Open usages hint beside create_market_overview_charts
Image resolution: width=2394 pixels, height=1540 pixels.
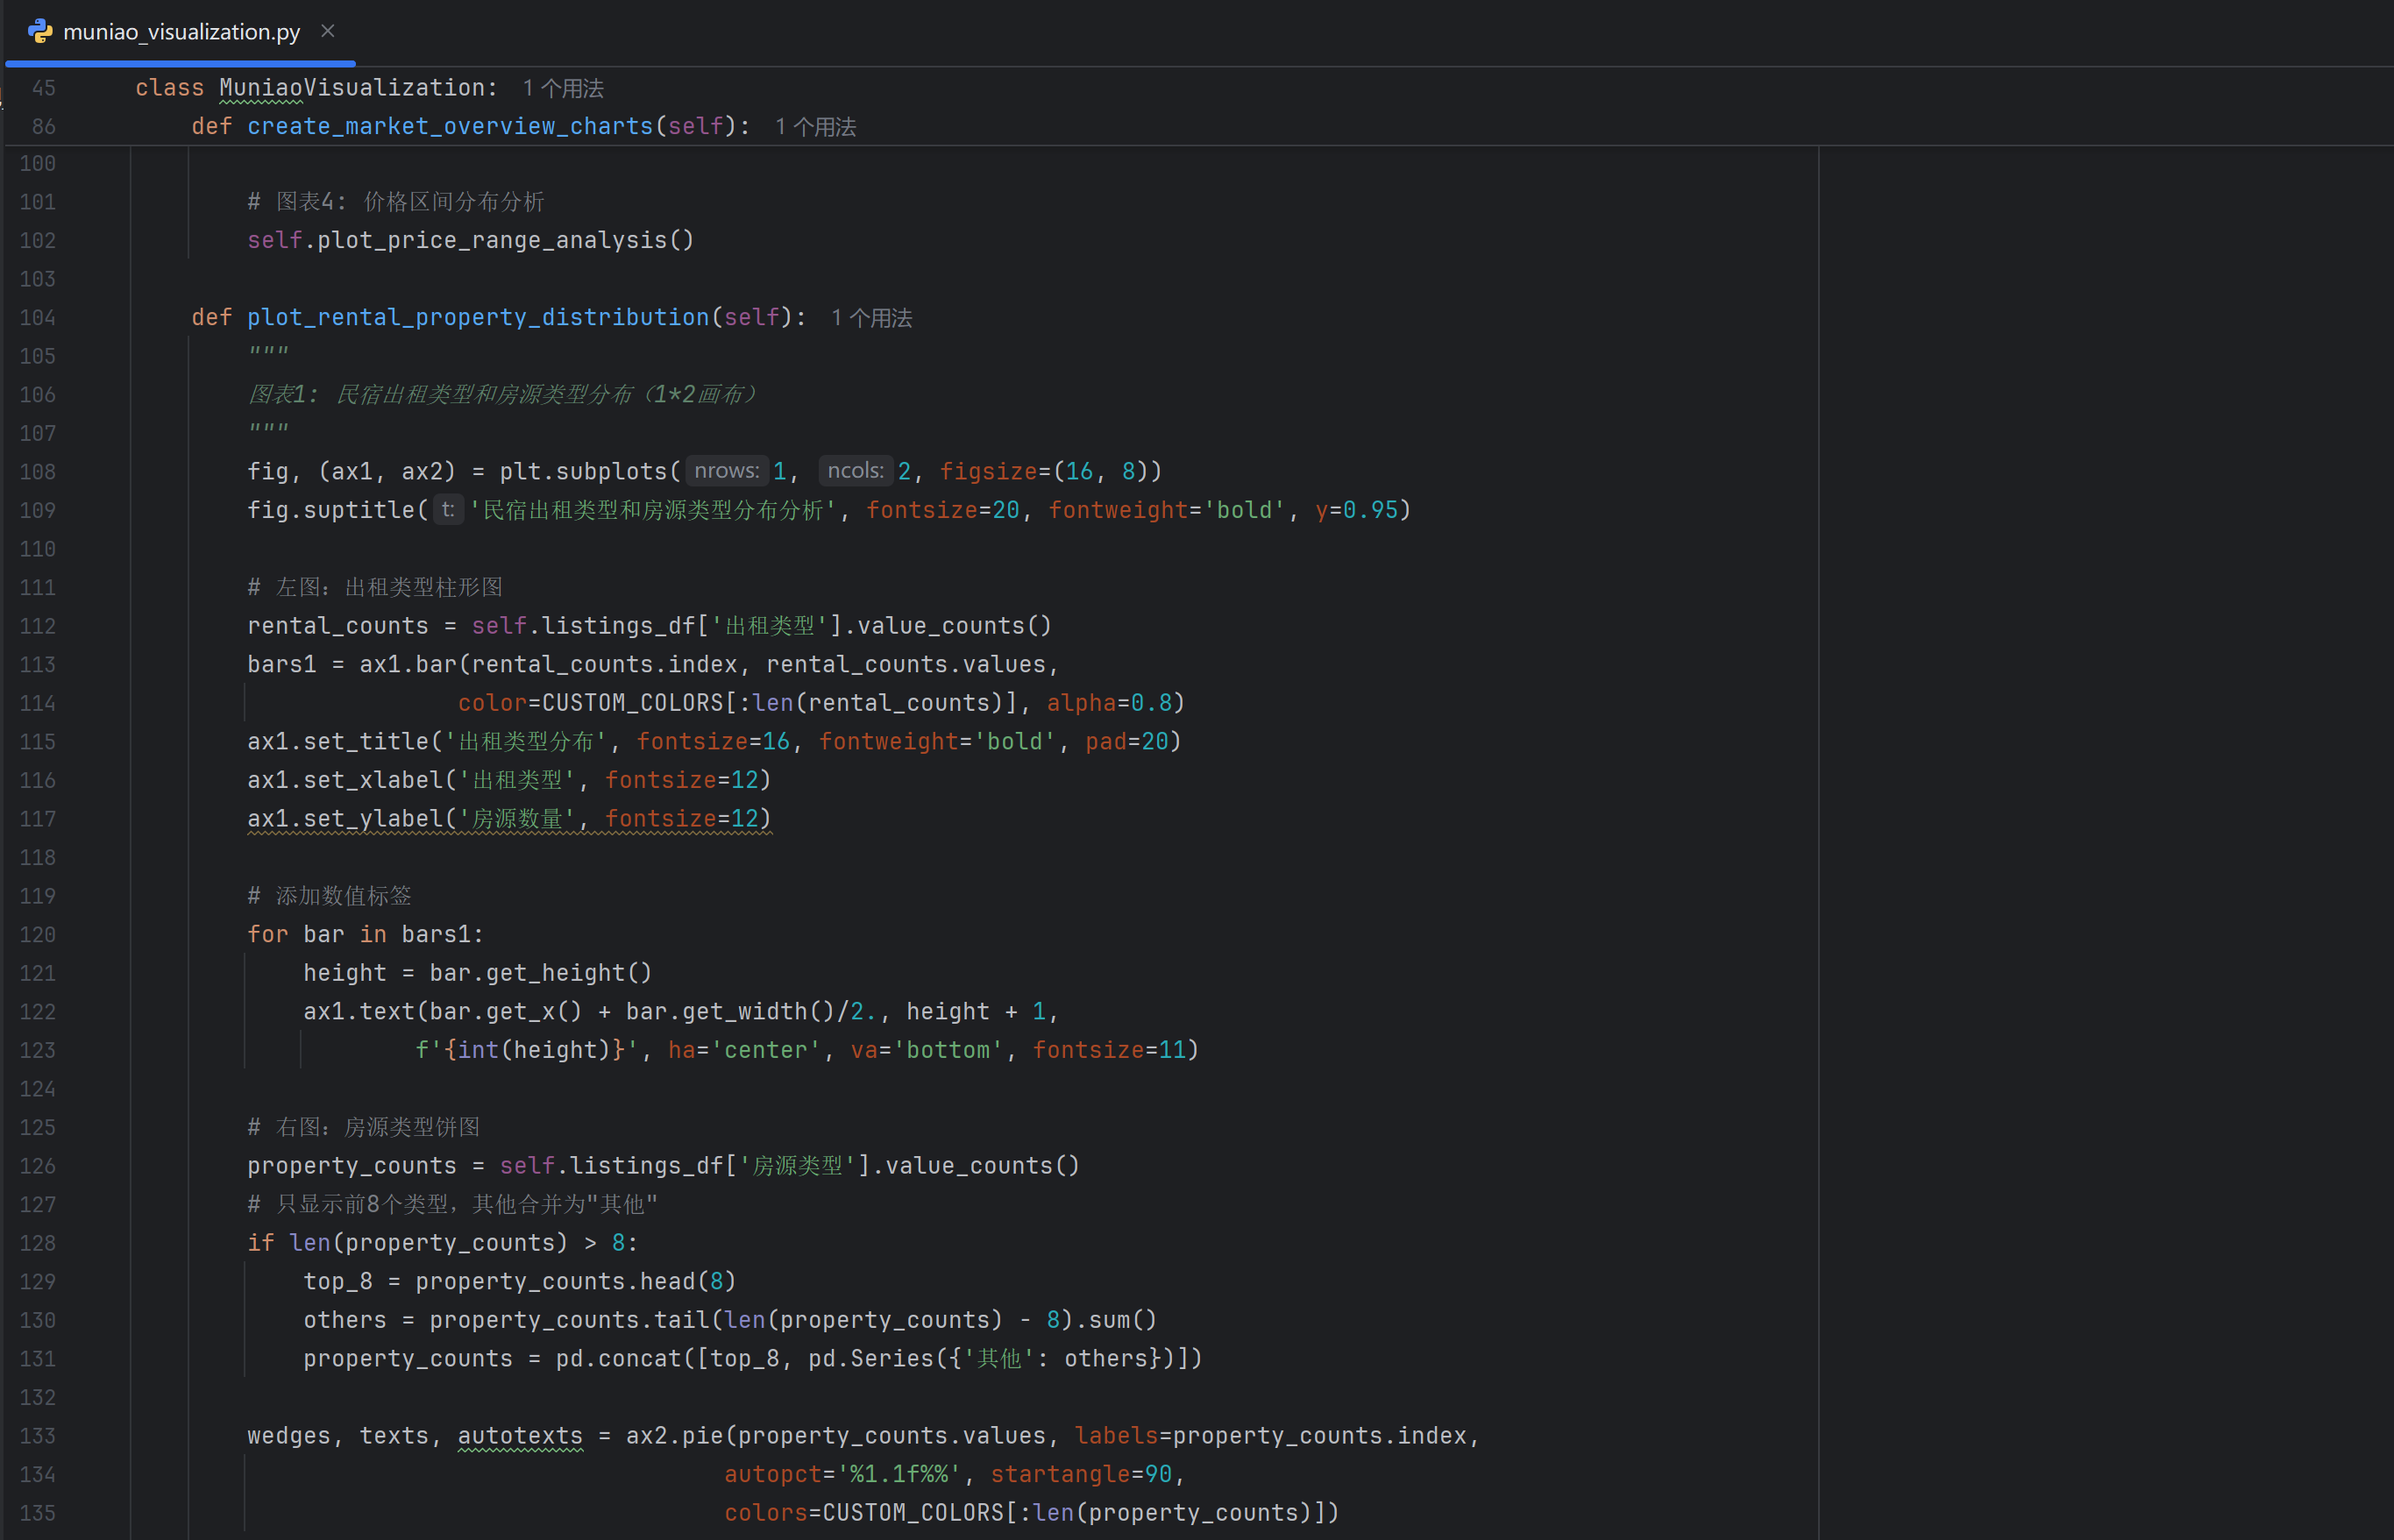pyautogui.click(x=815, y=128)
